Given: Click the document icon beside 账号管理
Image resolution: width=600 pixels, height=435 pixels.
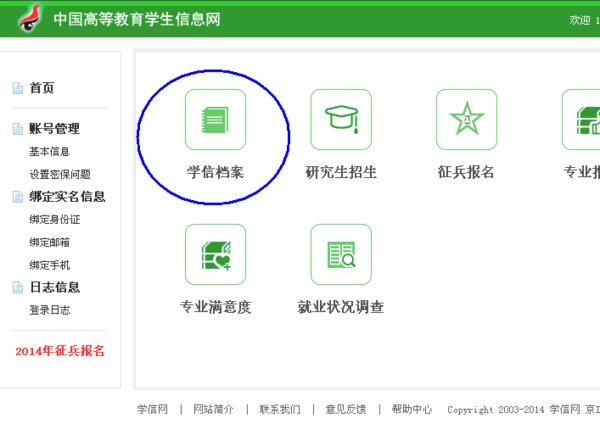Looking at the screenshot, I should [18, 129].
